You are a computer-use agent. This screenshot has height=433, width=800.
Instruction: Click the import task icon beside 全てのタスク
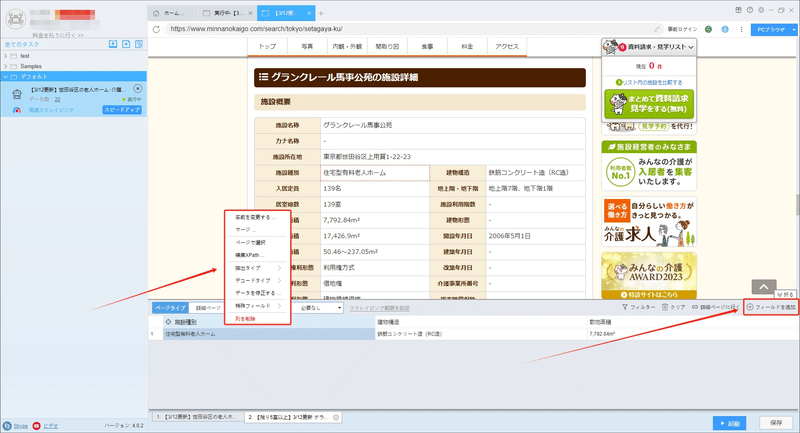point(113,44)
